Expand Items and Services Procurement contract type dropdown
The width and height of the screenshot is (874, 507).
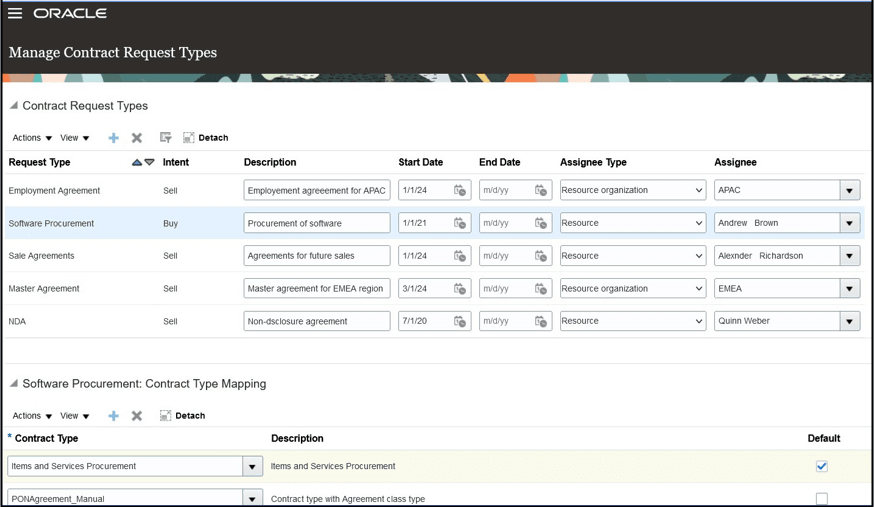pyautogui.click(x=252, y=466)
